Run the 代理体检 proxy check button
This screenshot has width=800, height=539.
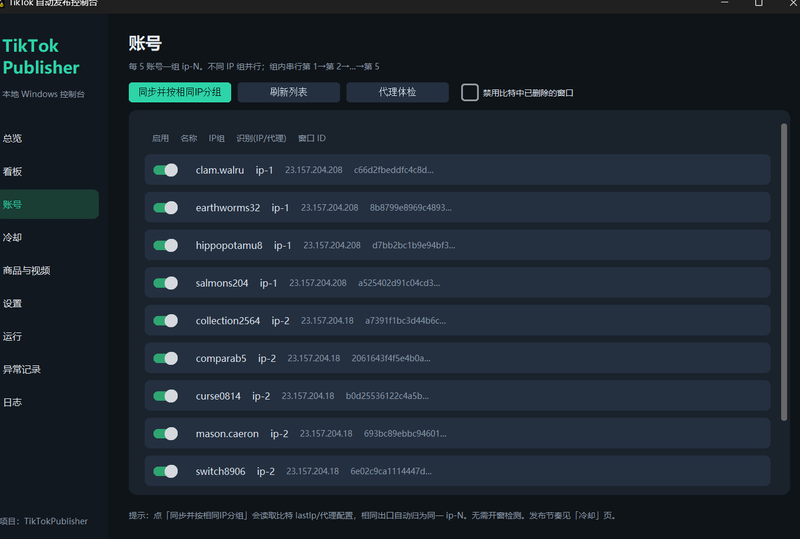point(397,92)
